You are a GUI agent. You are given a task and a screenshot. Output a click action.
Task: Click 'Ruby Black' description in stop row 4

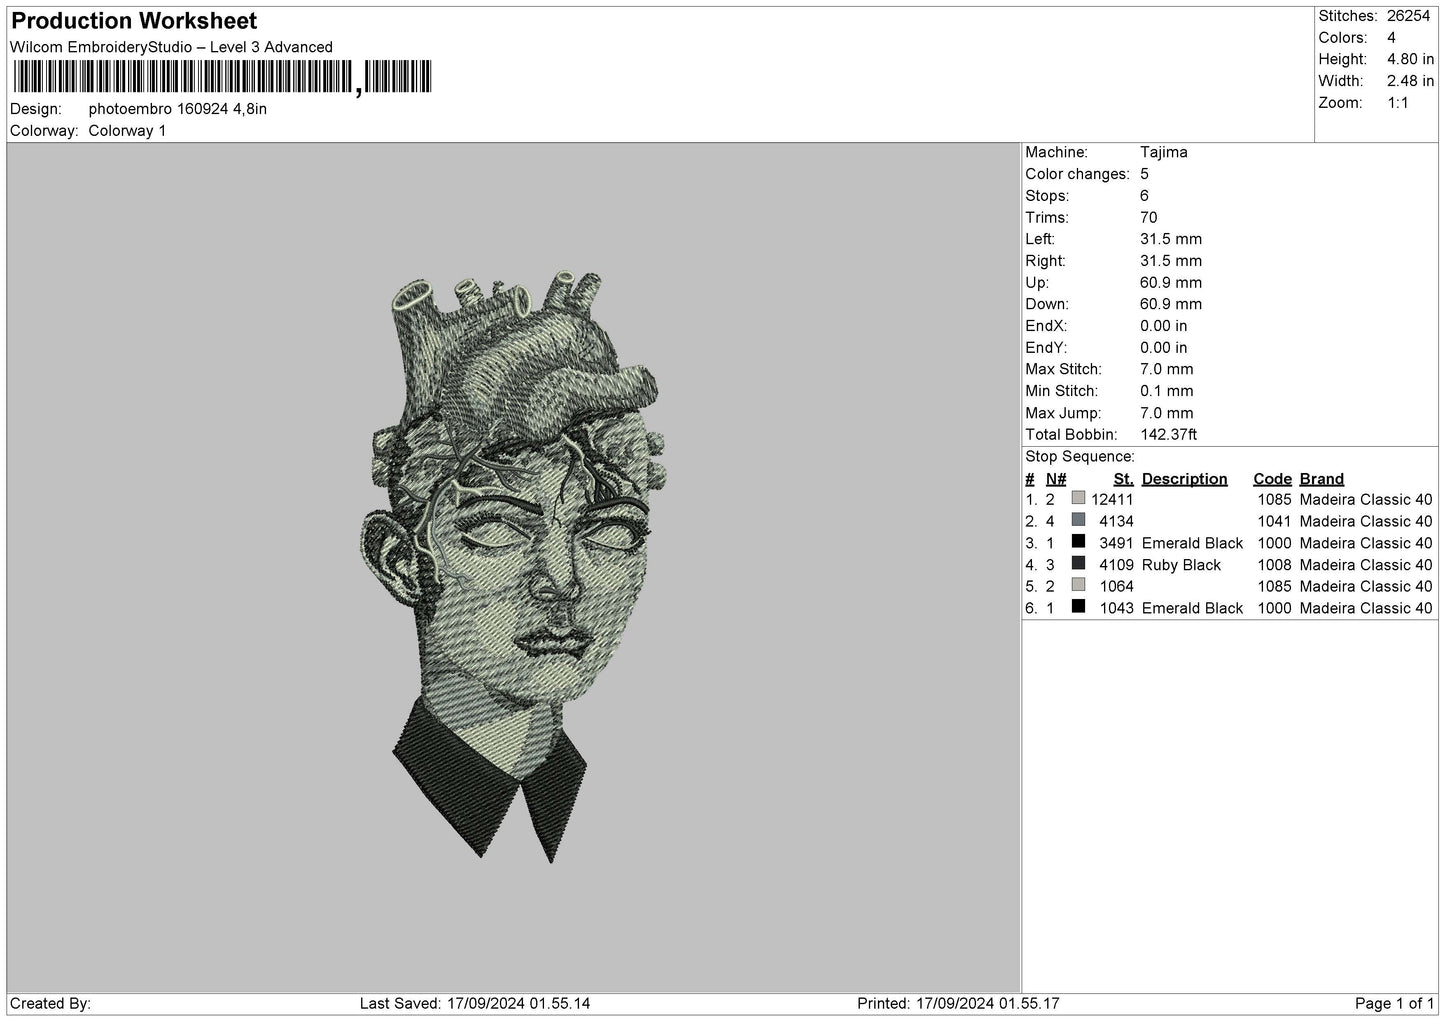[1181, 565]
